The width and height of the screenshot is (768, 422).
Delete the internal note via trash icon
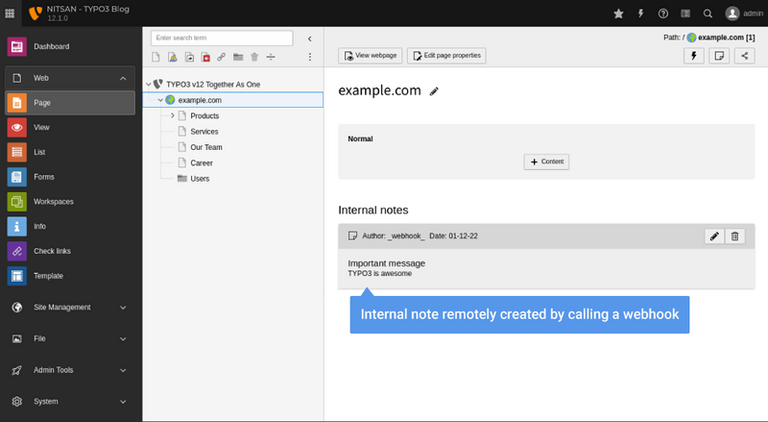[735, 236]
